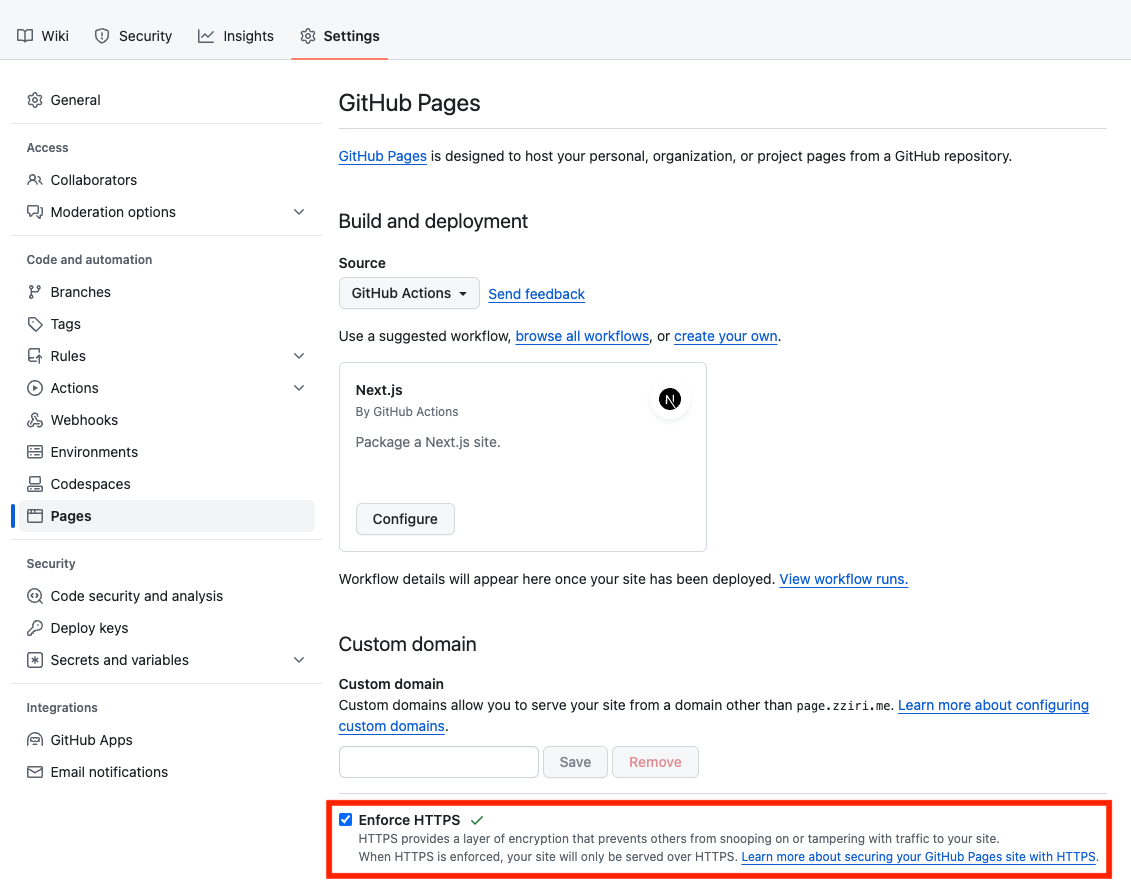Click the Actions play icon
The width and height of the screenshot is (1131, 893).
click(x=35, y=388)
